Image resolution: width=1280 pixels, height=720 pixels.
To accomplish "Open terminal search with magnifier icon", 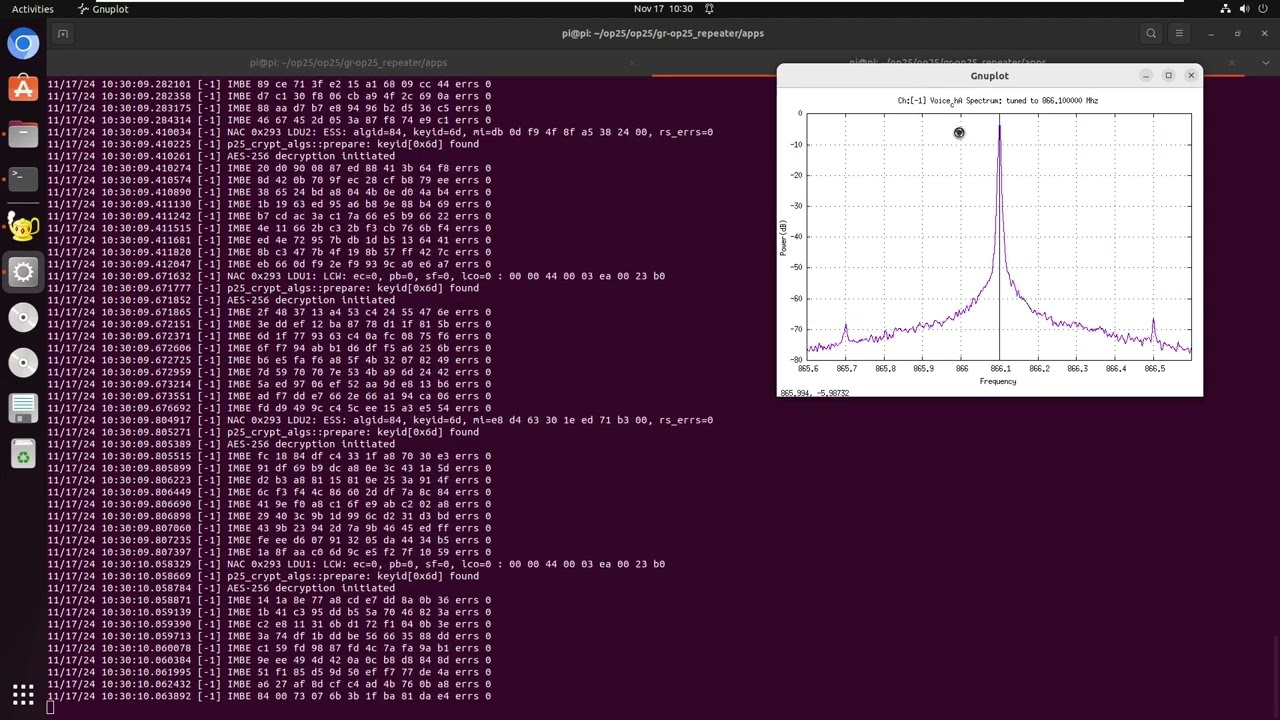I will click(x=1151, y=33).
